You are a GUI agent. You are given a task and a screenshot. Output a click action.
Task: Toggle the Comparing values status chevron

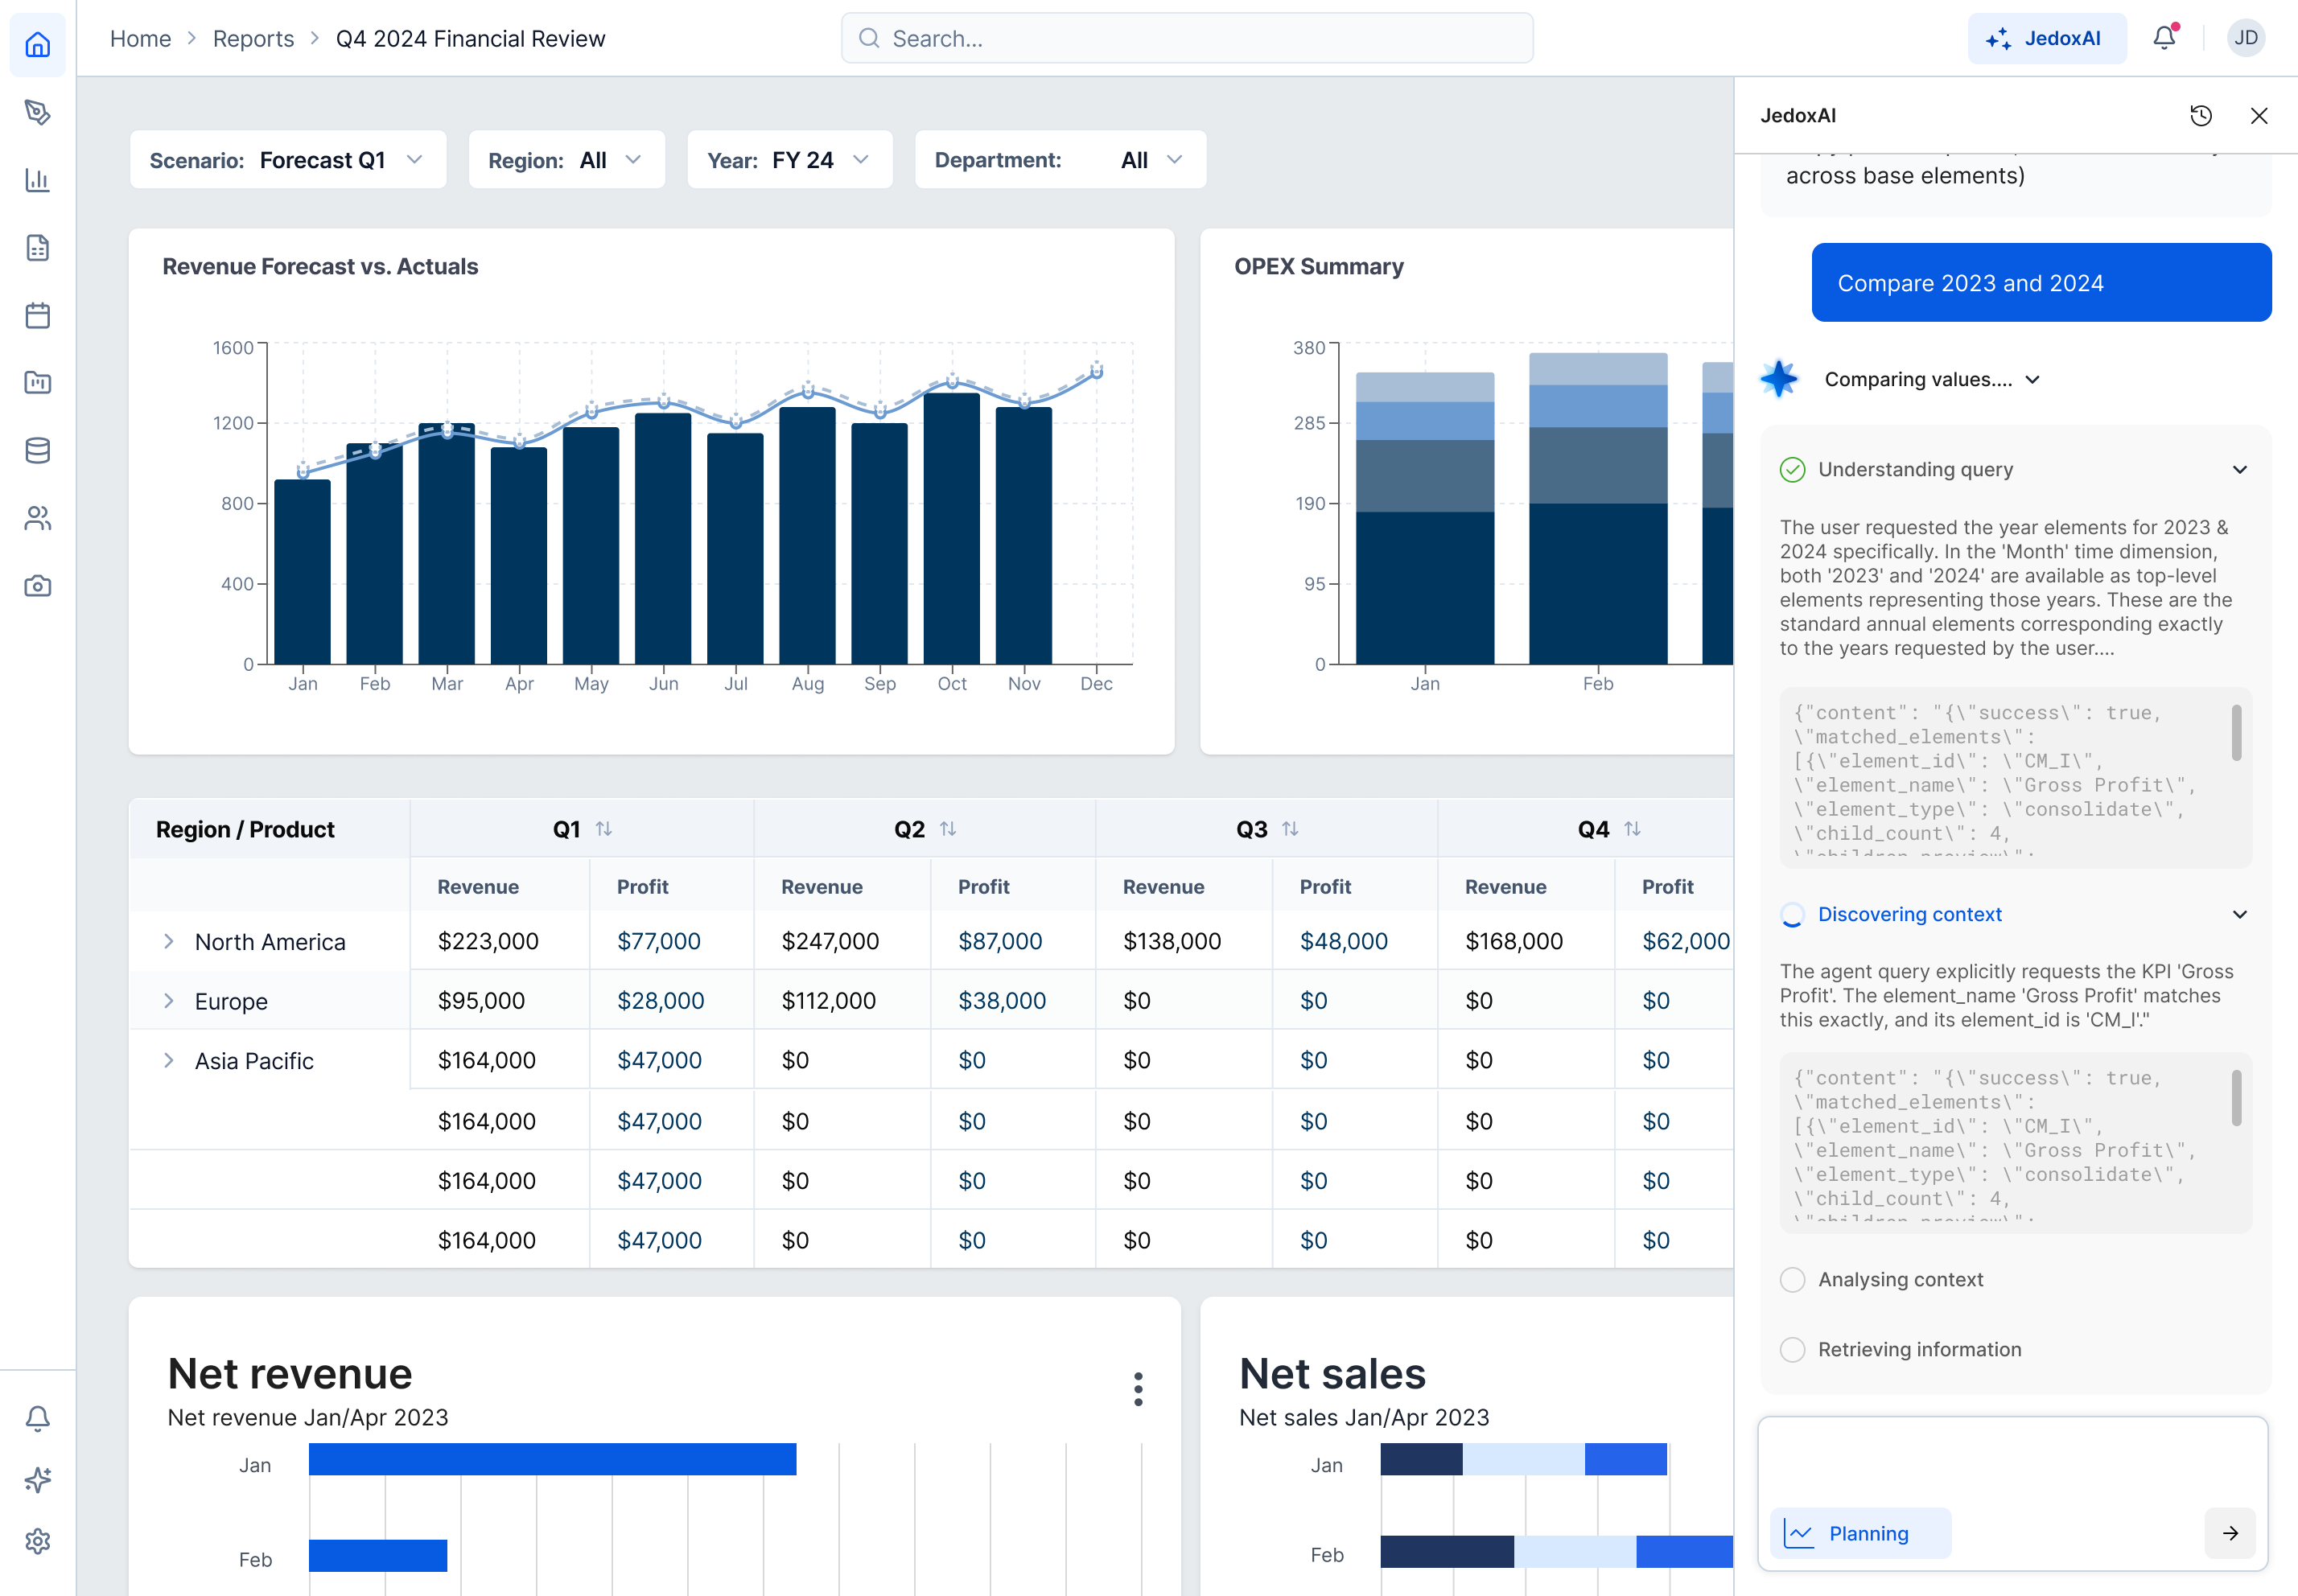(x=2033, y=380)
